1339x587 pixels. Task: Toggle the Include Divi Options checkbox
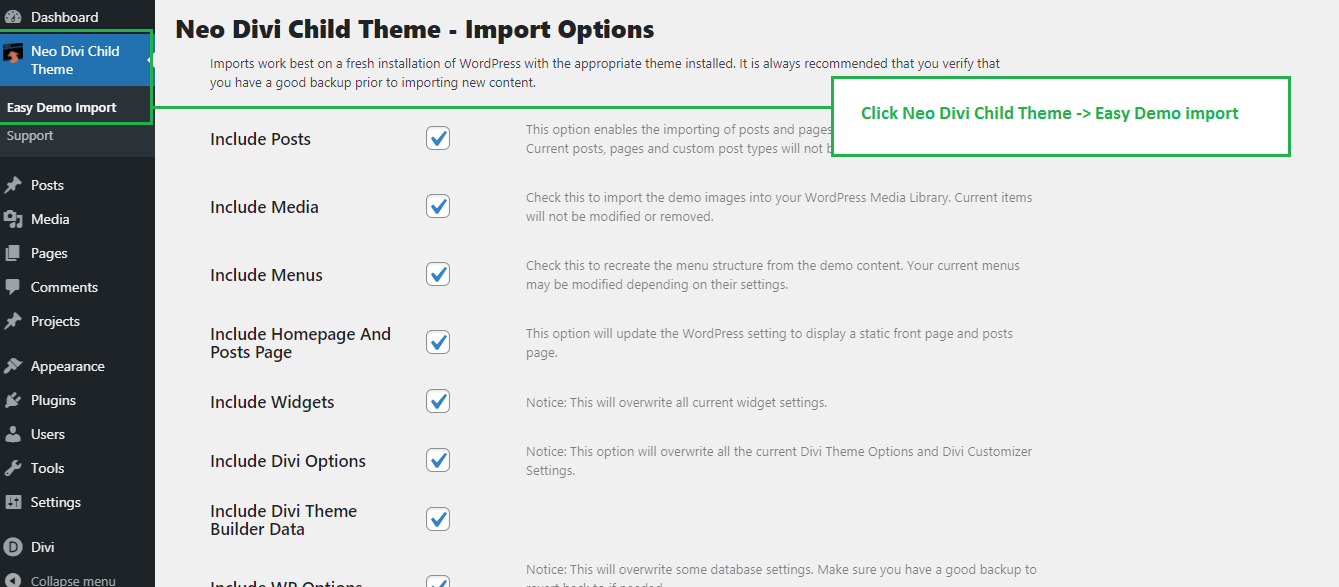(x=438, y=460)
